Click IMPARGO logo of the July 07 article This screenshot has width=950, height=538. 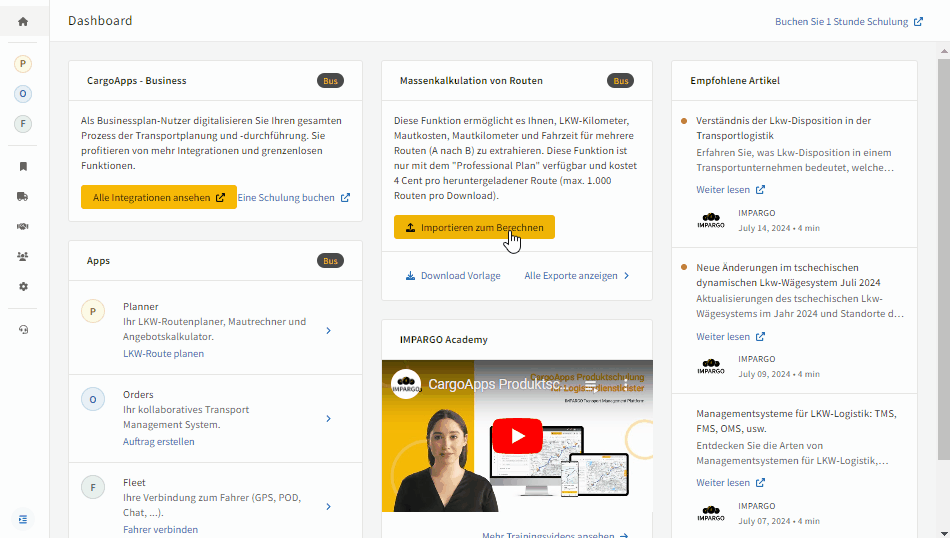(711, 514)
